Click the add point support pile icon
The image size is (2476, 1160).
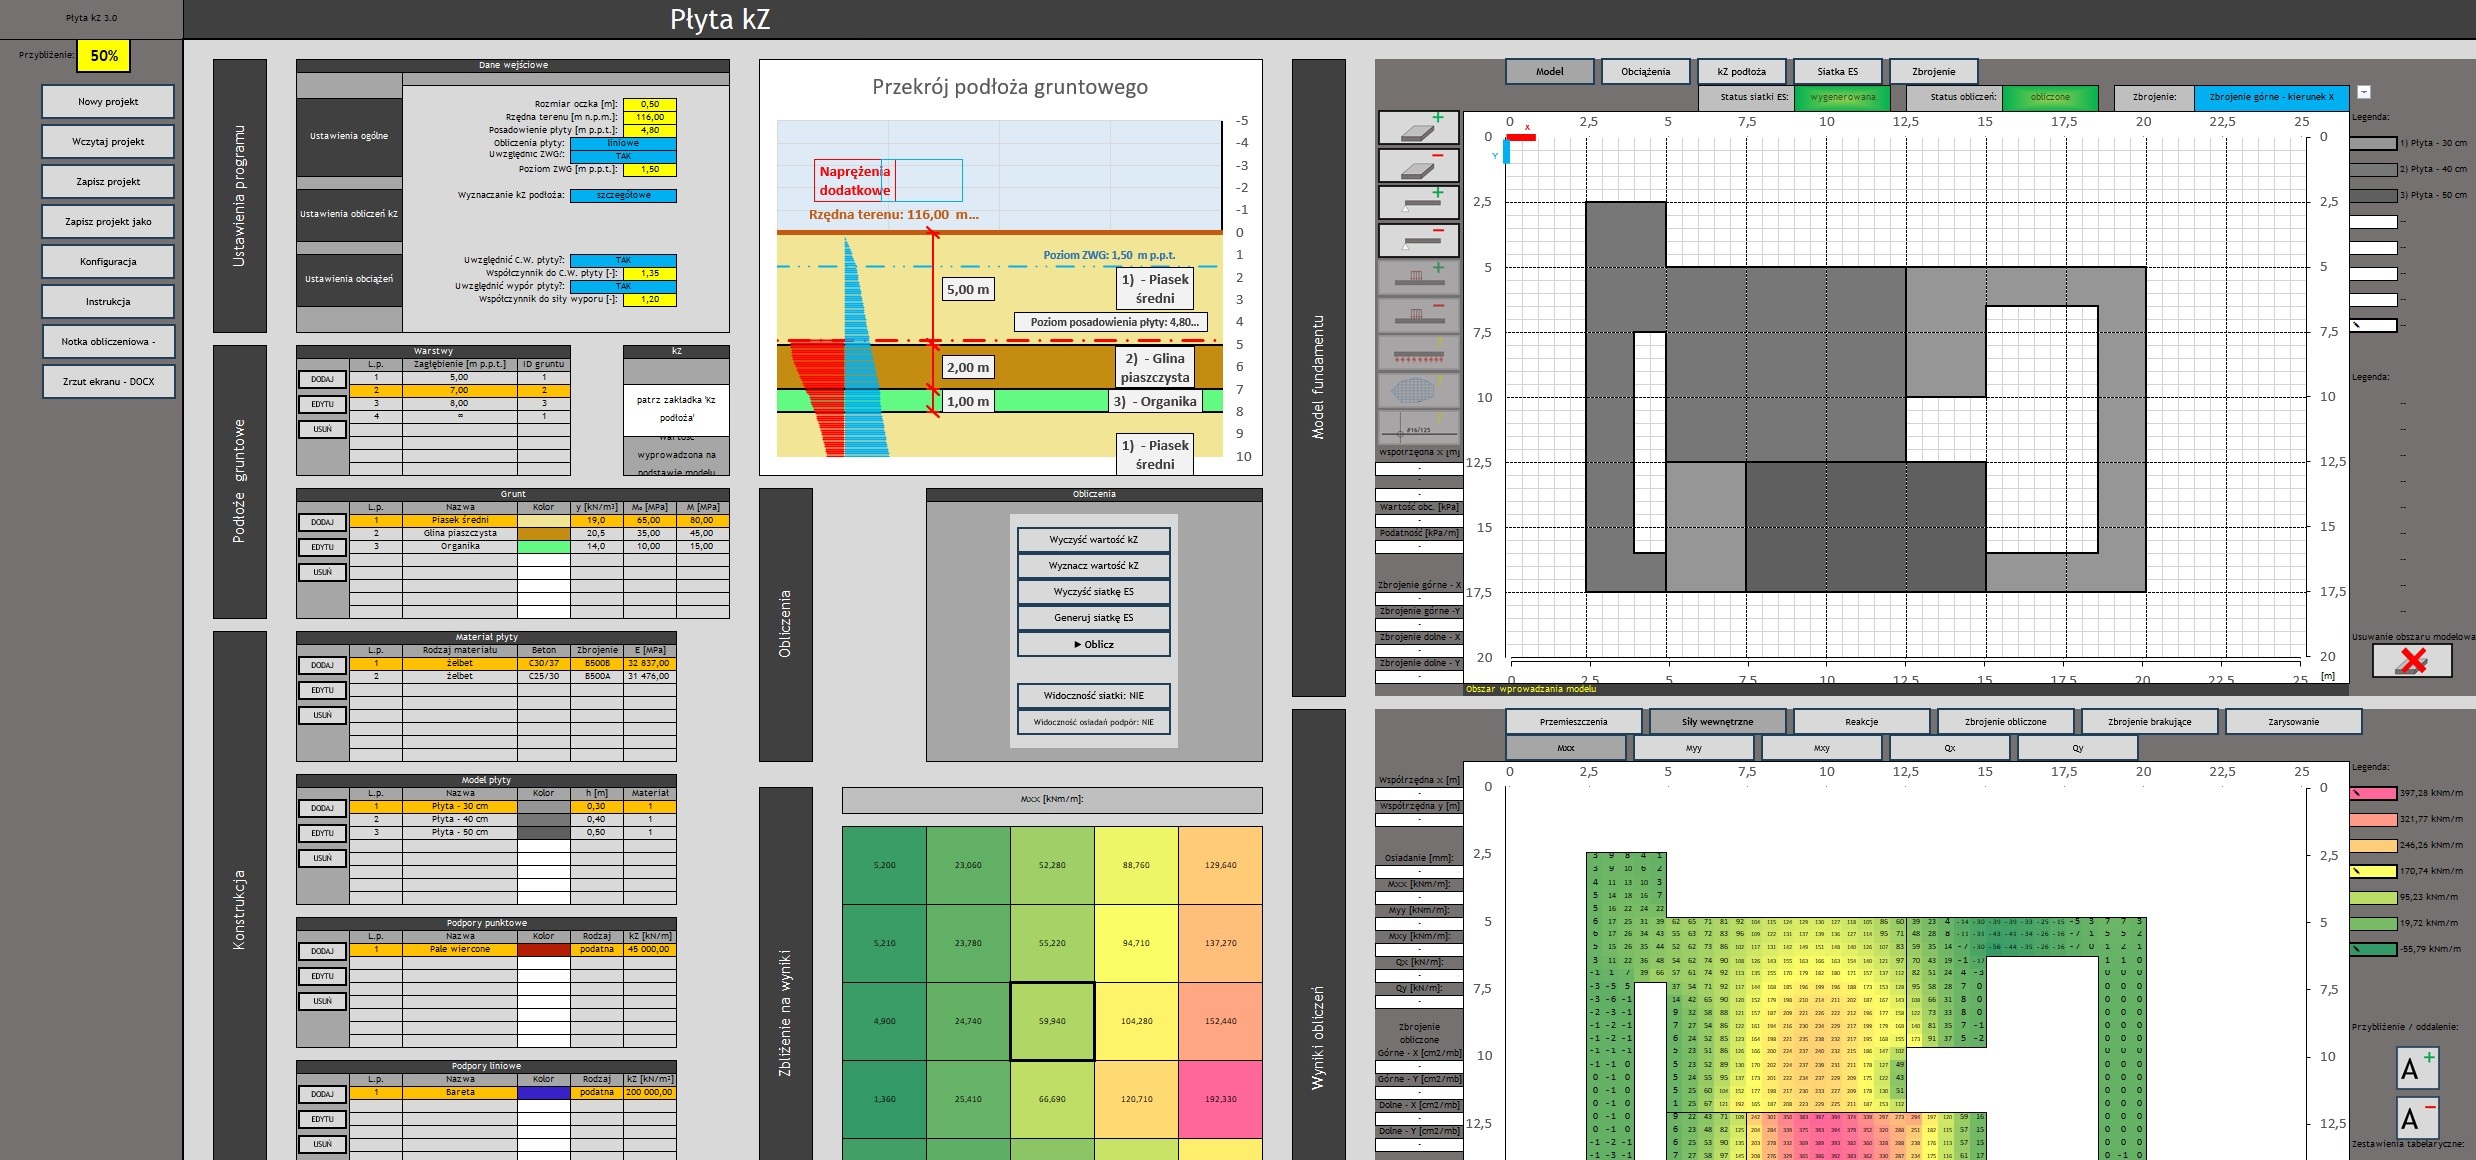pyautogui.click(x=1418, y=278)
